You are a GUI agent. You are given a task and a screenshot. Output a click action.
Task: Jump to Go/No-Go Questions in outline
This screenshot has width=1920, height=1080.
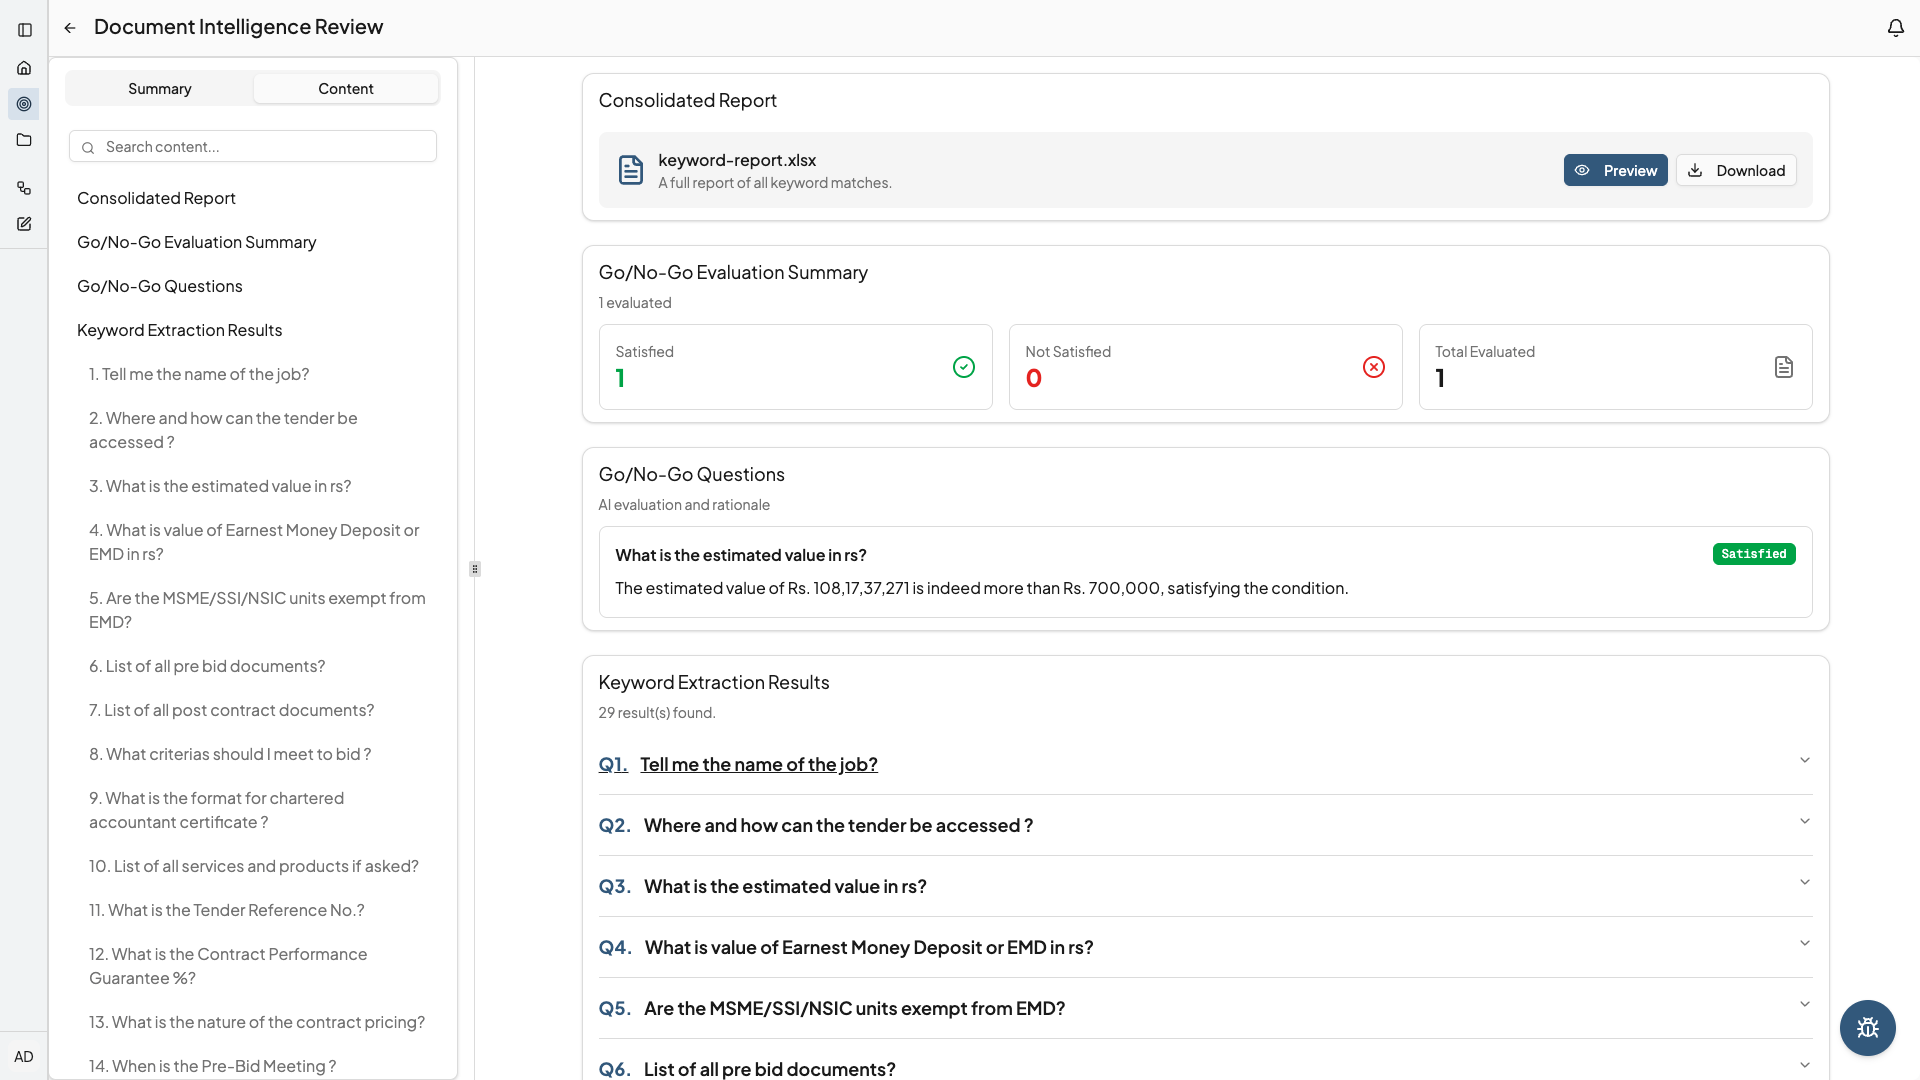[x=160, y=286]
